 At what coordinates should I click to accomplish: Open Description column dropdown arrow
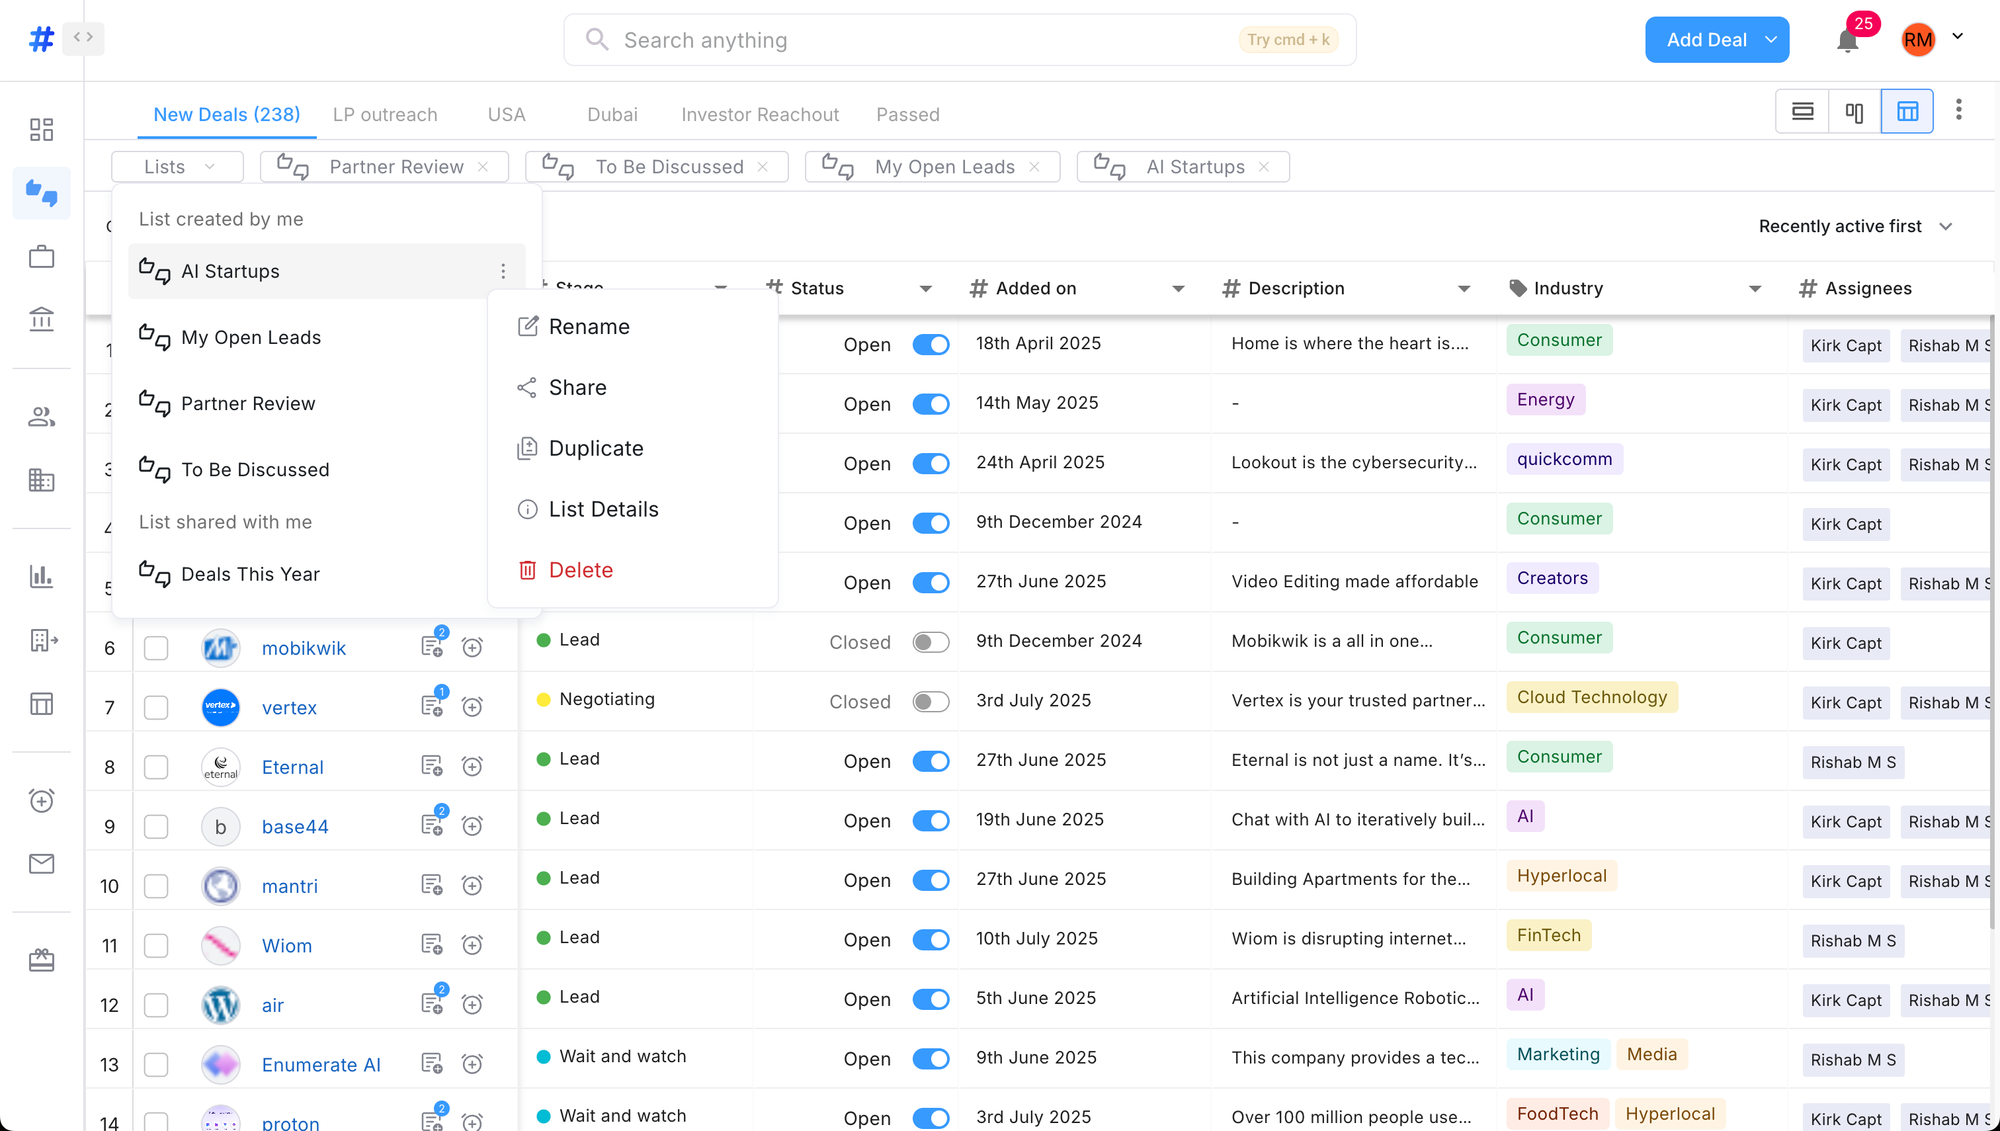click(1464, 288)
